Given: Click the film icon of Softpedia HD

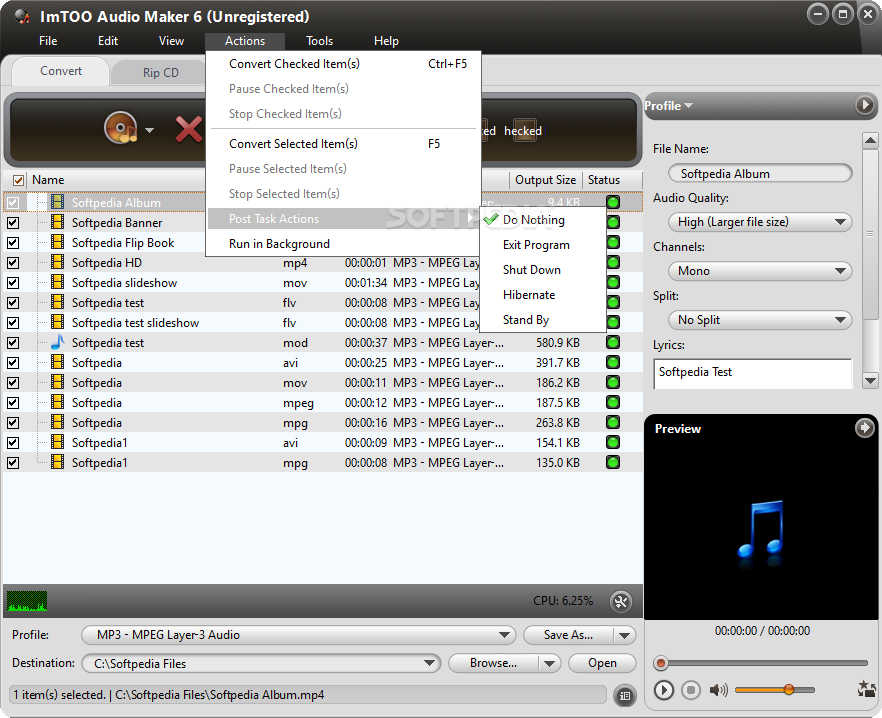Looking at the screenshot, I should (57, 262).
